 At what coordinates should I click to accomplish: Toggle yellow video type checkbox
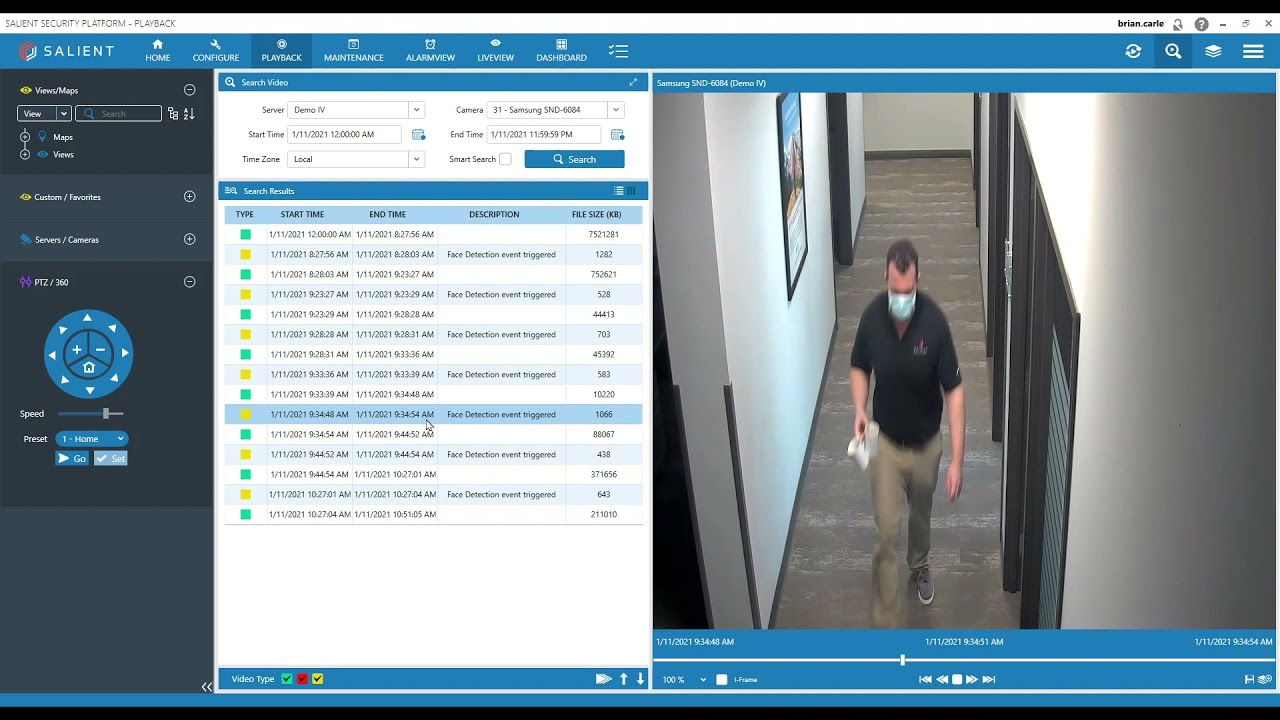[317, 679]
